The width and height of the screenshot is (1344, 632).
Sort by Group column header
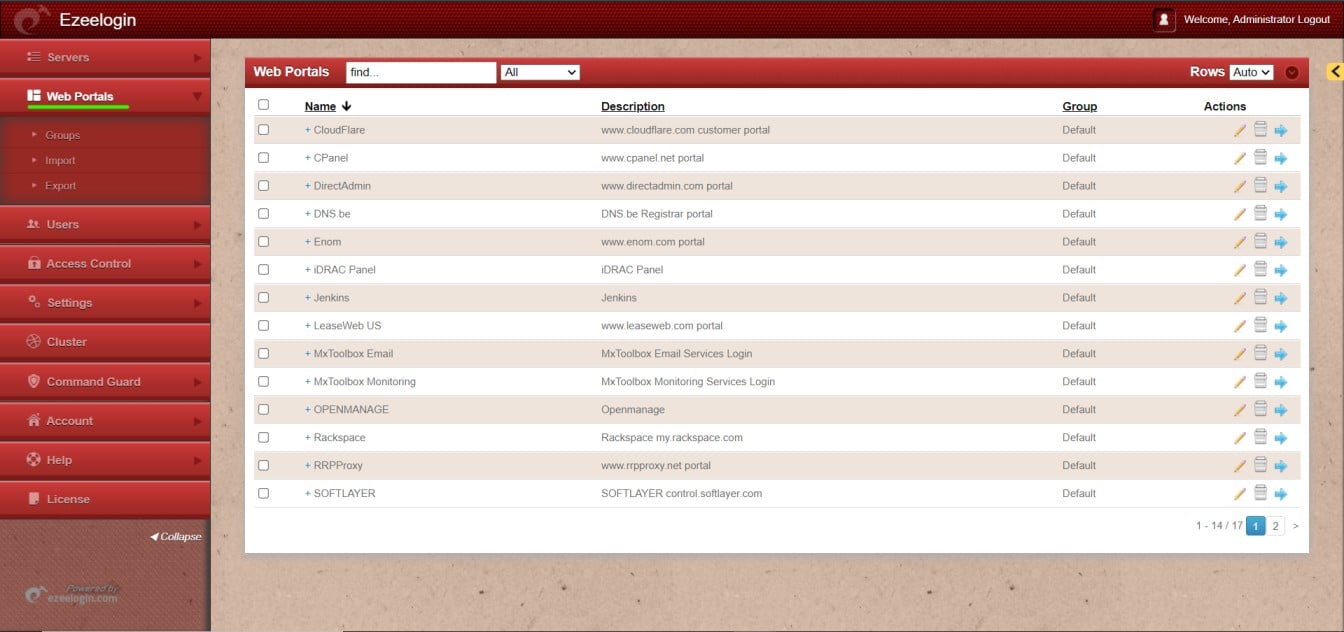pyautogui.click(x=1079, y=106)
